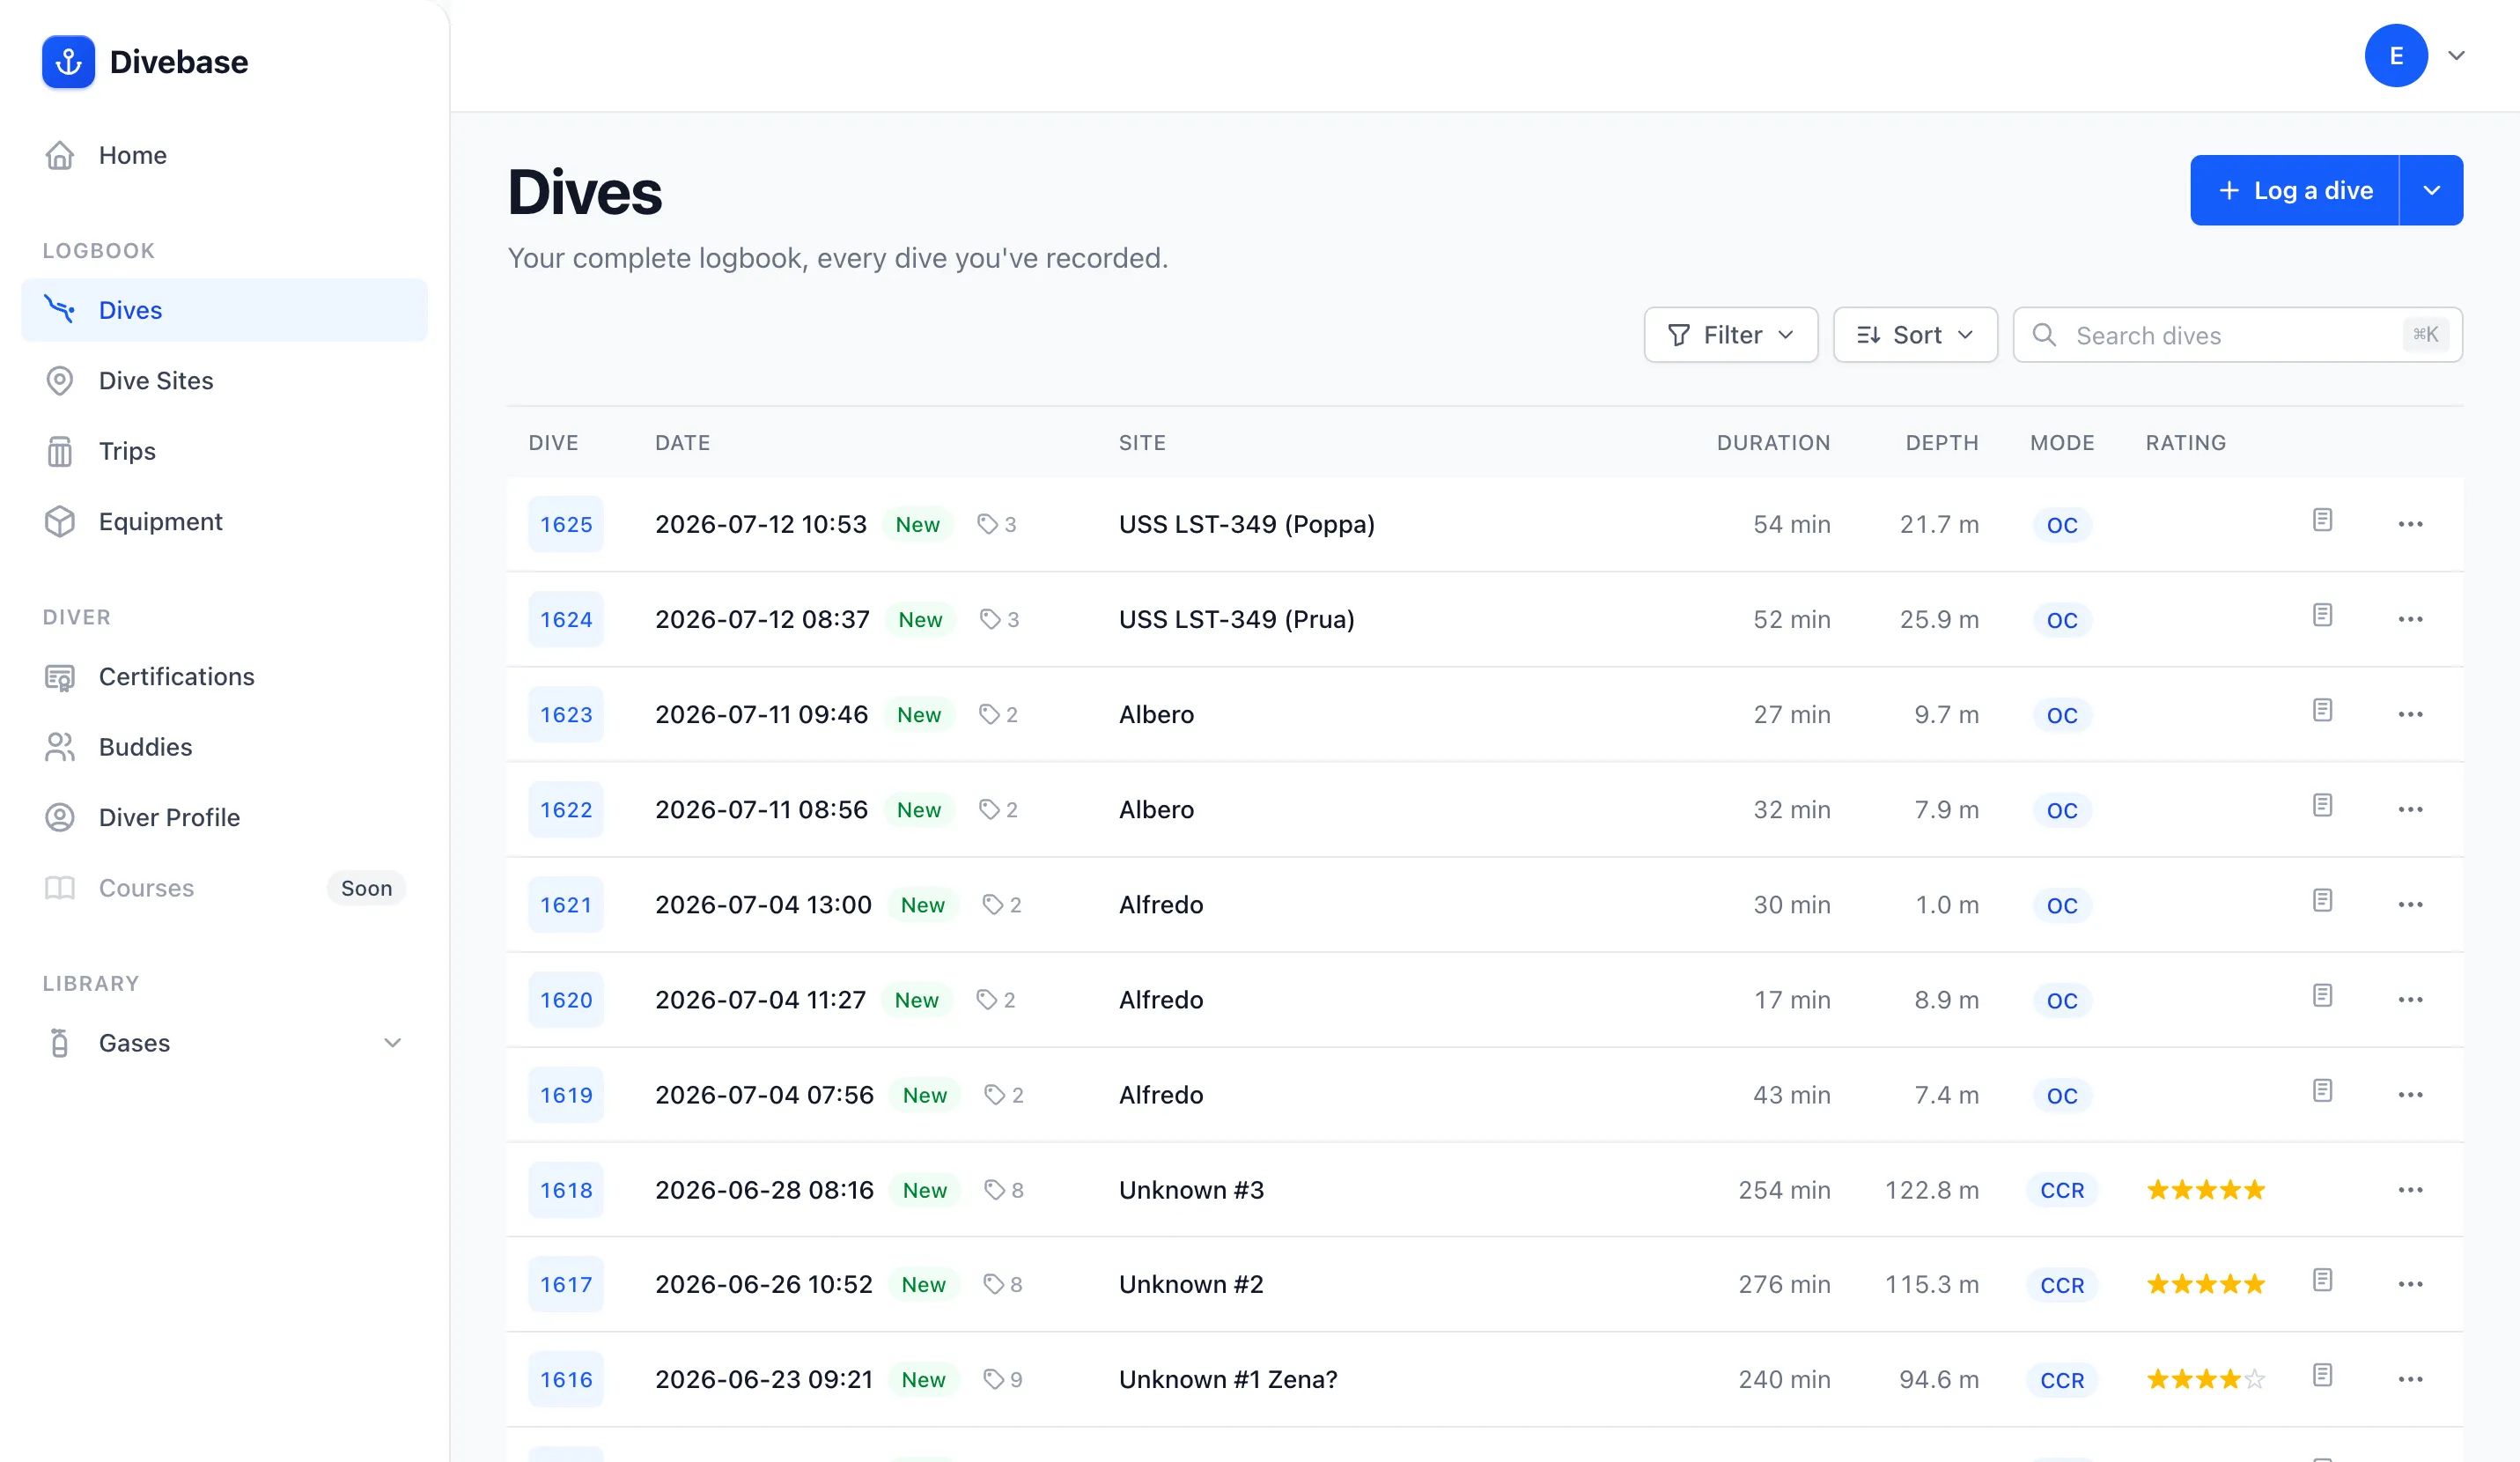Click the four-star rating on dive 1616
The height and width of the screenshot is (1462, 2520).
click(2205, 1379)
